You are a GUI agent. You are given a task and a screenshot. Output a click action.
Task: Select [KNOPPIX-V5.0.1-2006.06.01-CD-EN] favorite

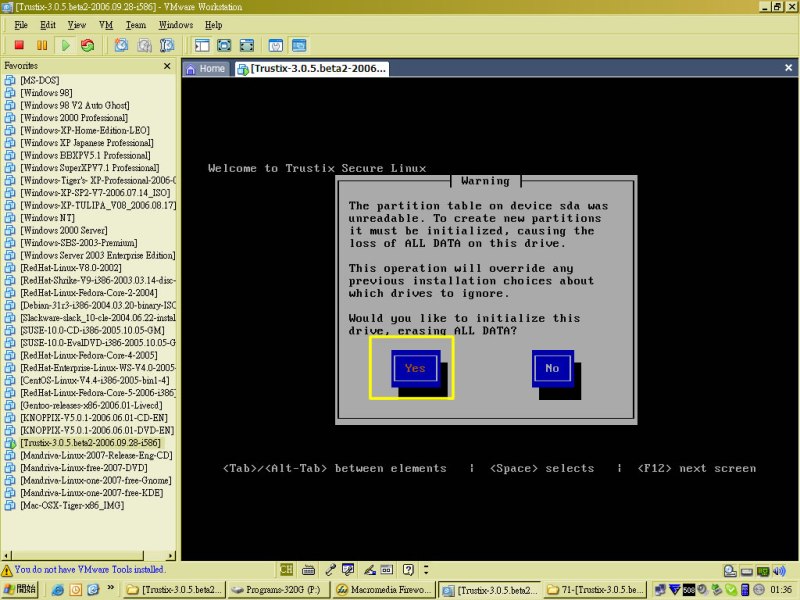[94, 418]
